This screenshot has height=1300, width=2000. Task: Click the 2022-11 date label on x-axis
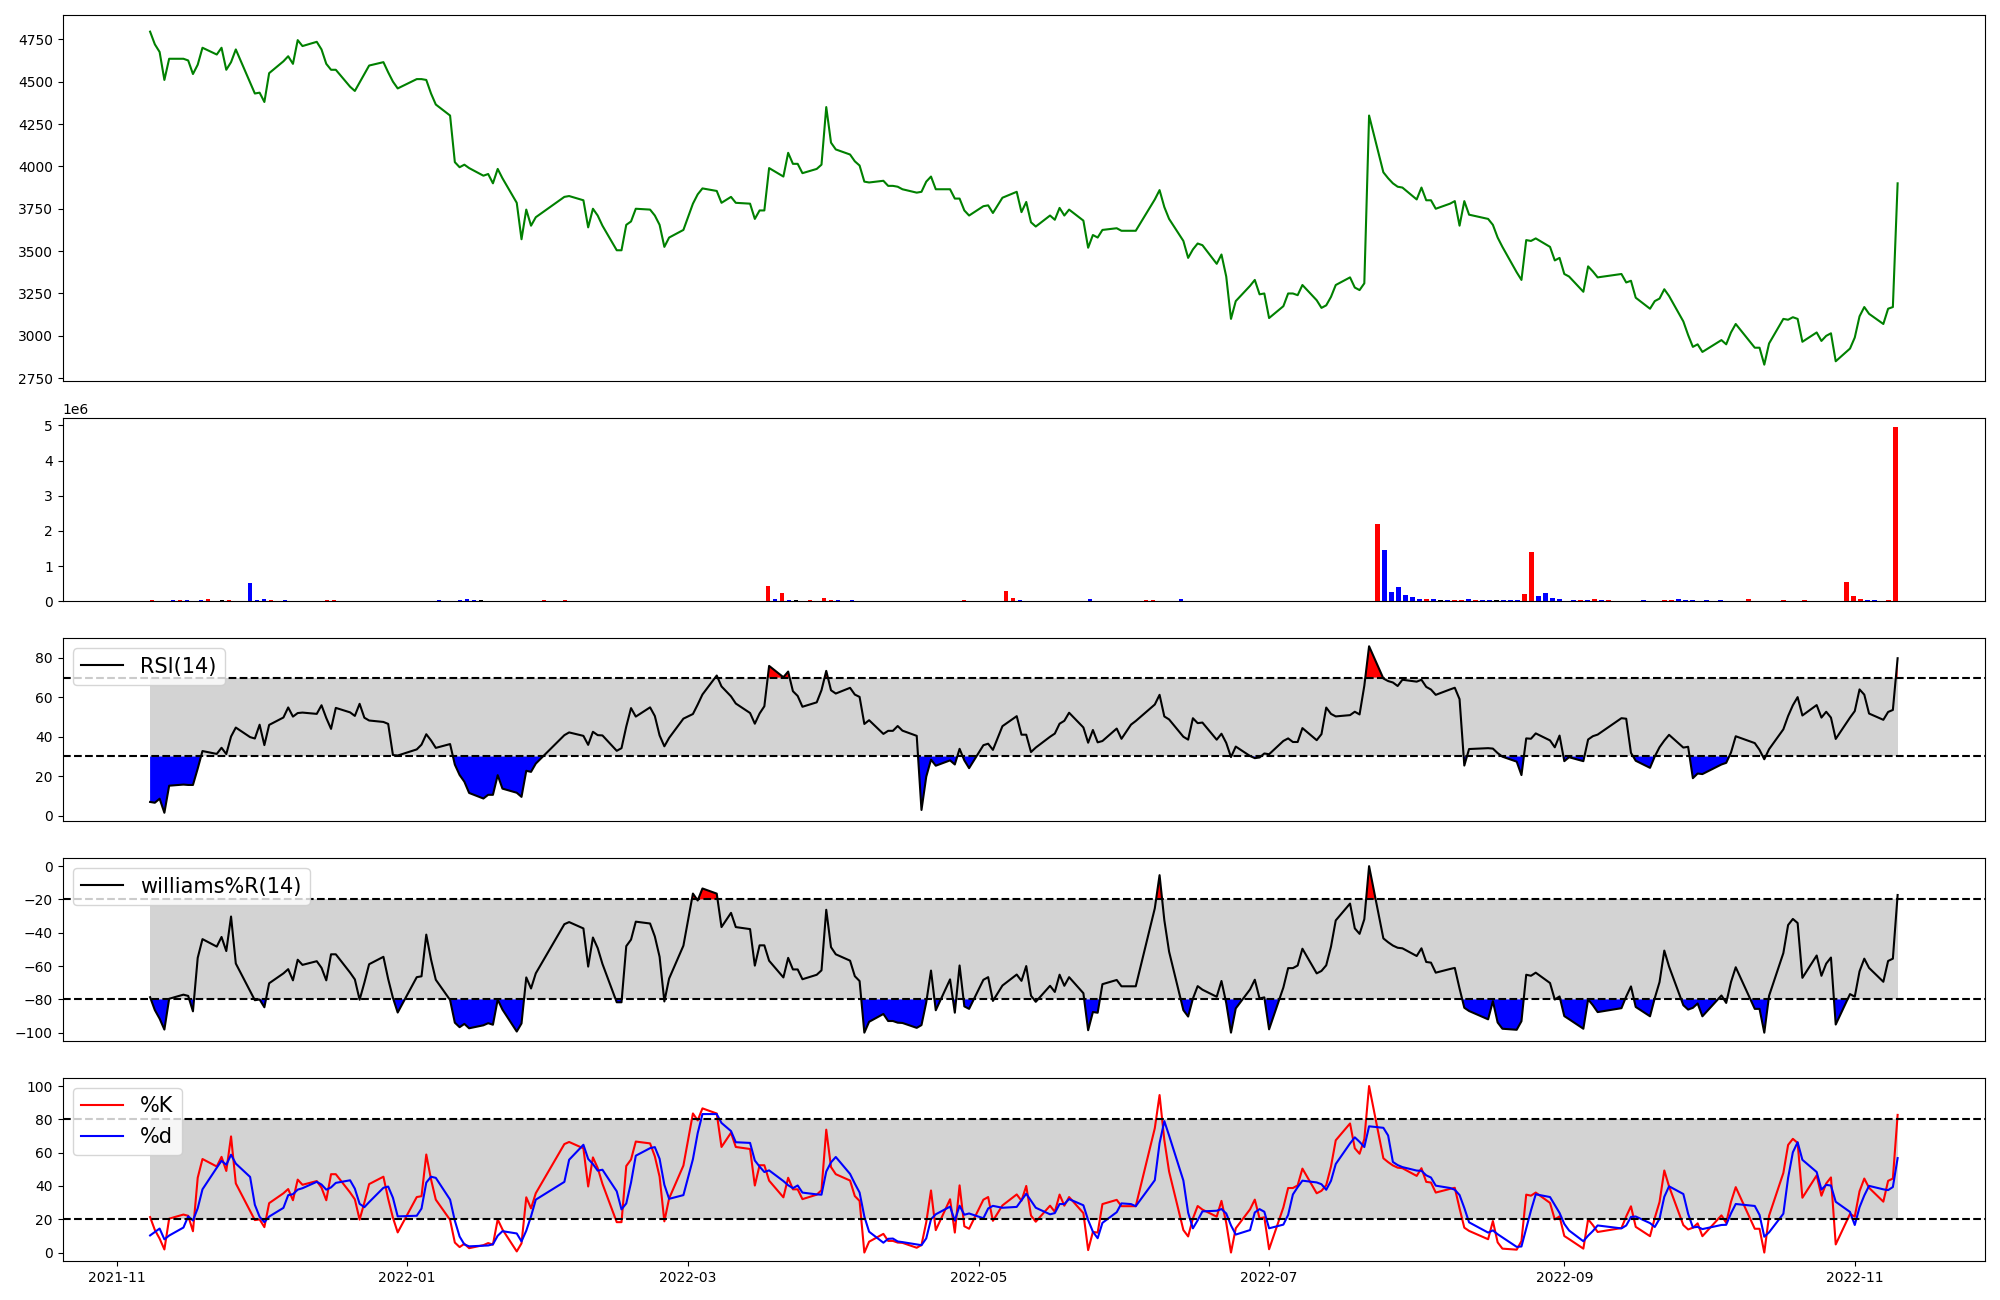pos(1855,1277)
